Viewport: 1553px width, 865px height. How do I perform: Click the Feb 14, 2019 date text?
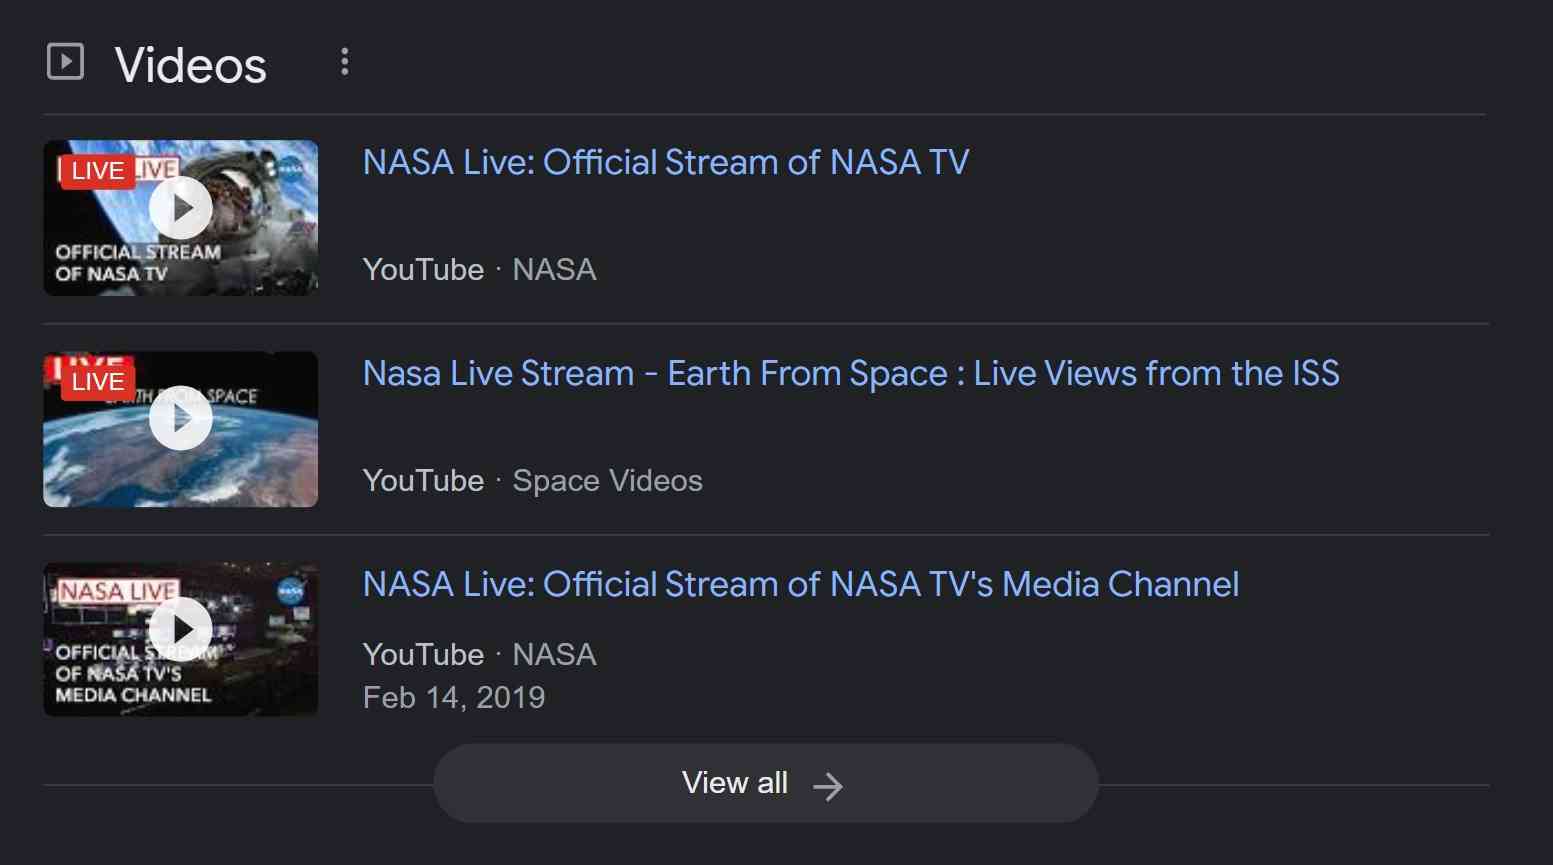coord(453,696)
